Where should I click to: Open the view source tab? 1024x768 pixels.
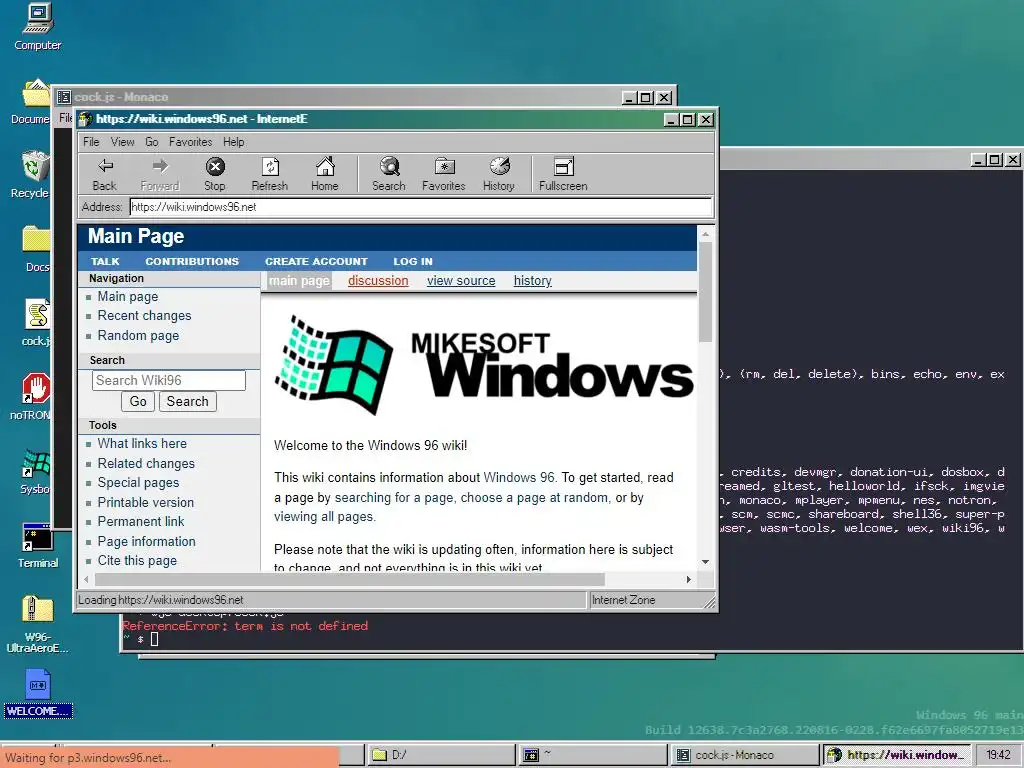coord(461,281)
